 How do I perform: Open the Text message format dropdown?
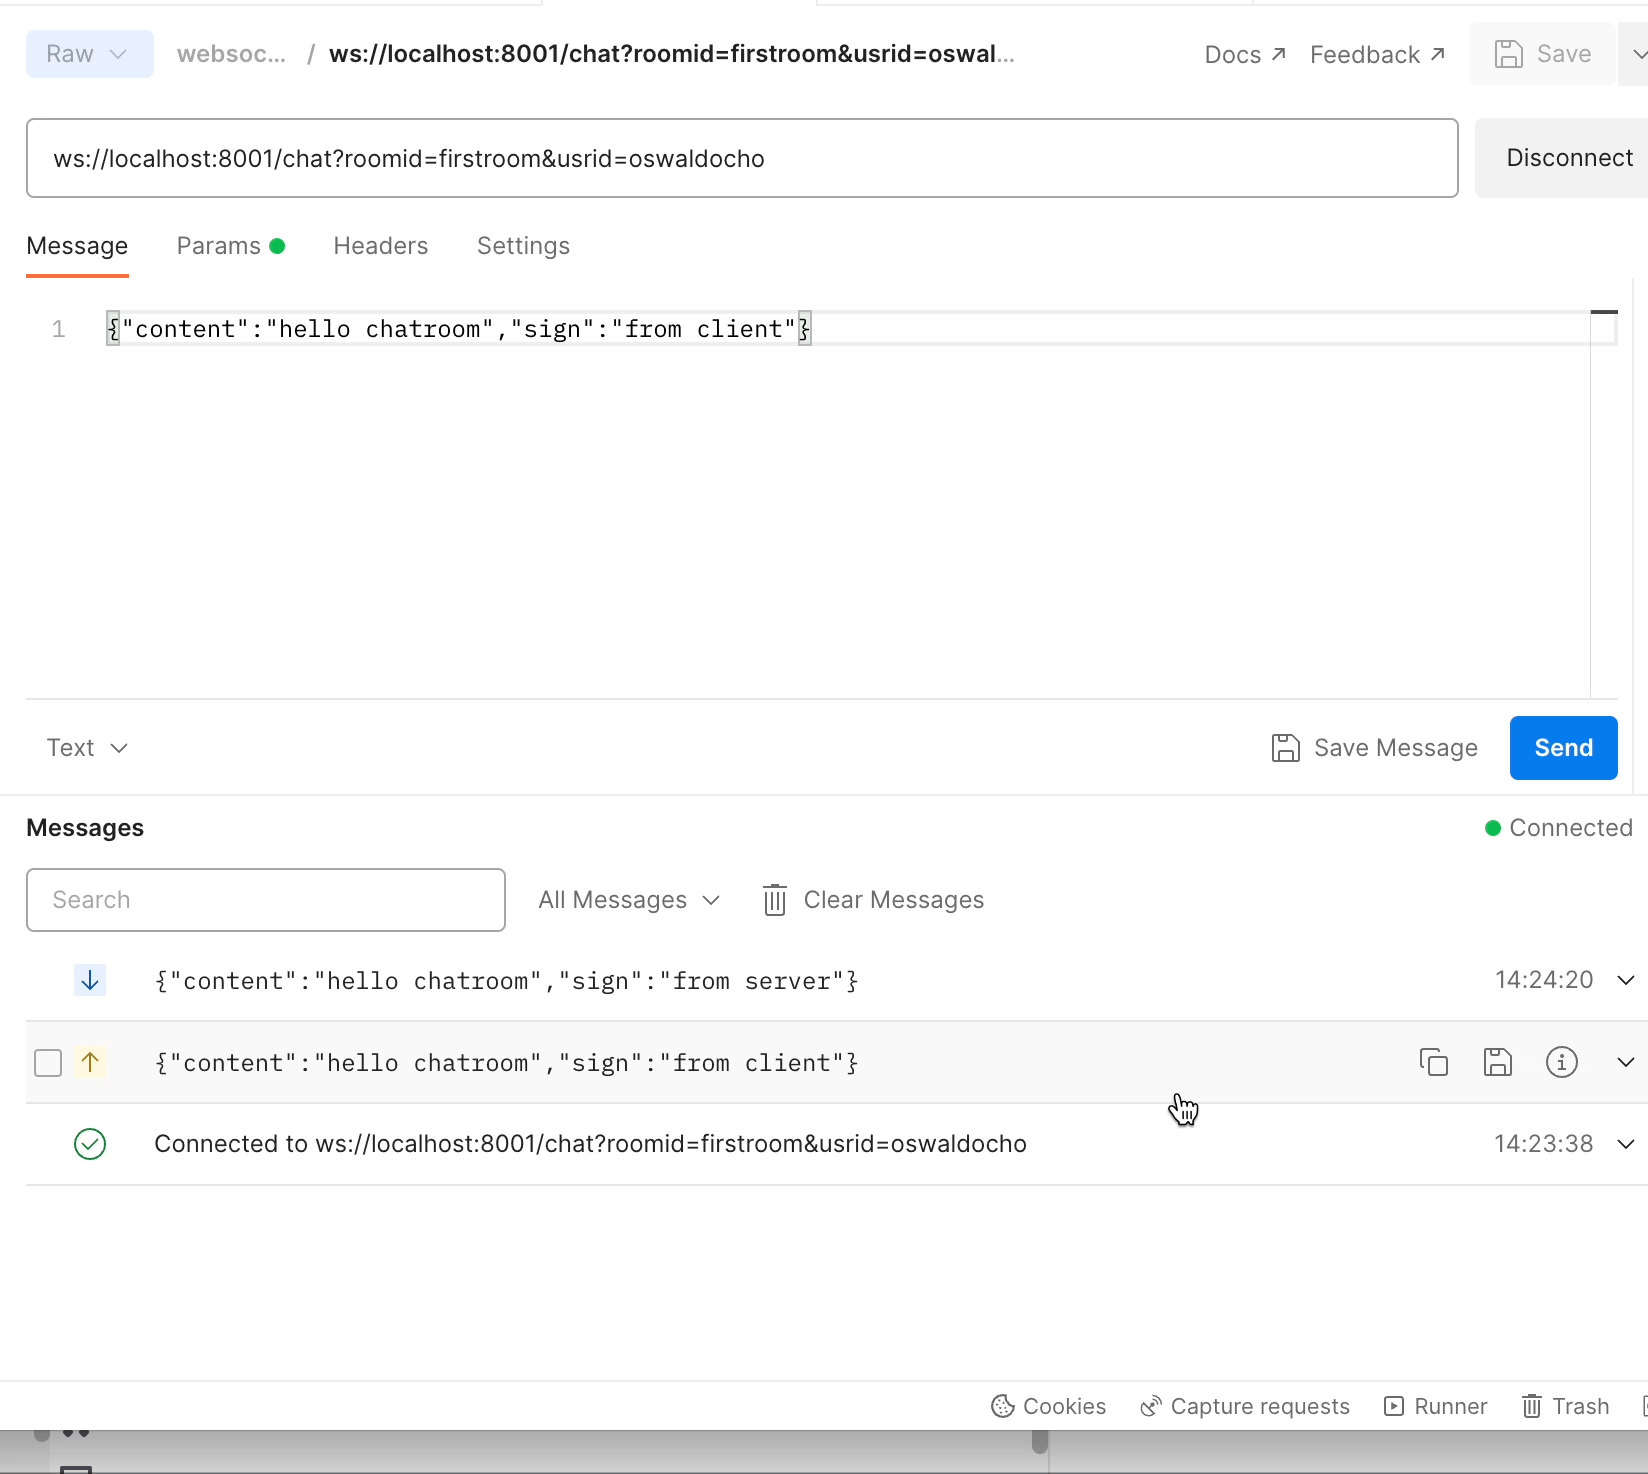(x=88, y=748)
